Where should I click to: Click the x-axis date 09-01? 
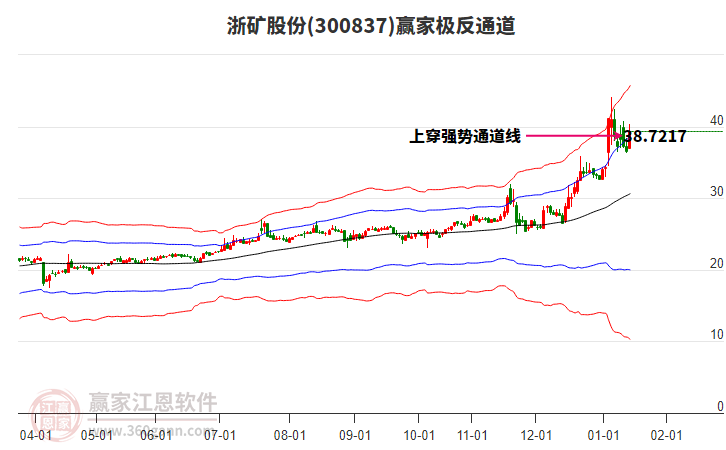(x=355, y=435)
